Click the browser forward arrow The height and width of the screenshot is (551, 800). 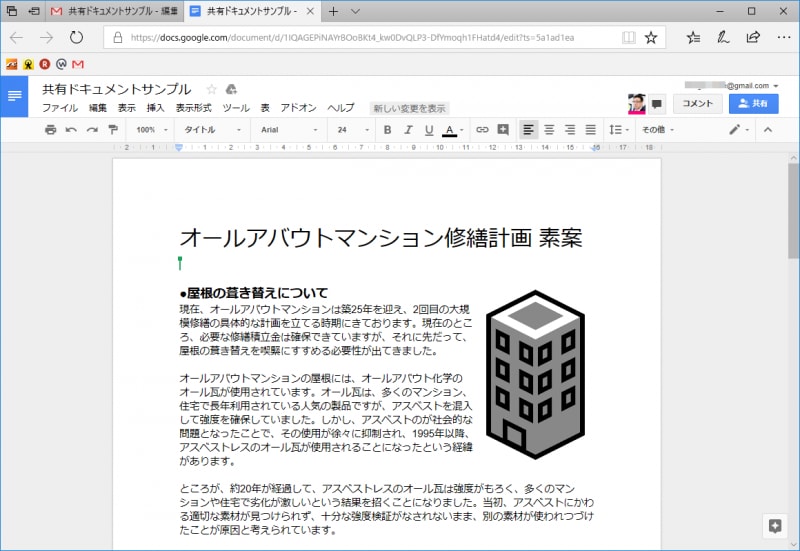pyautogui.click(x=46, y=37)
